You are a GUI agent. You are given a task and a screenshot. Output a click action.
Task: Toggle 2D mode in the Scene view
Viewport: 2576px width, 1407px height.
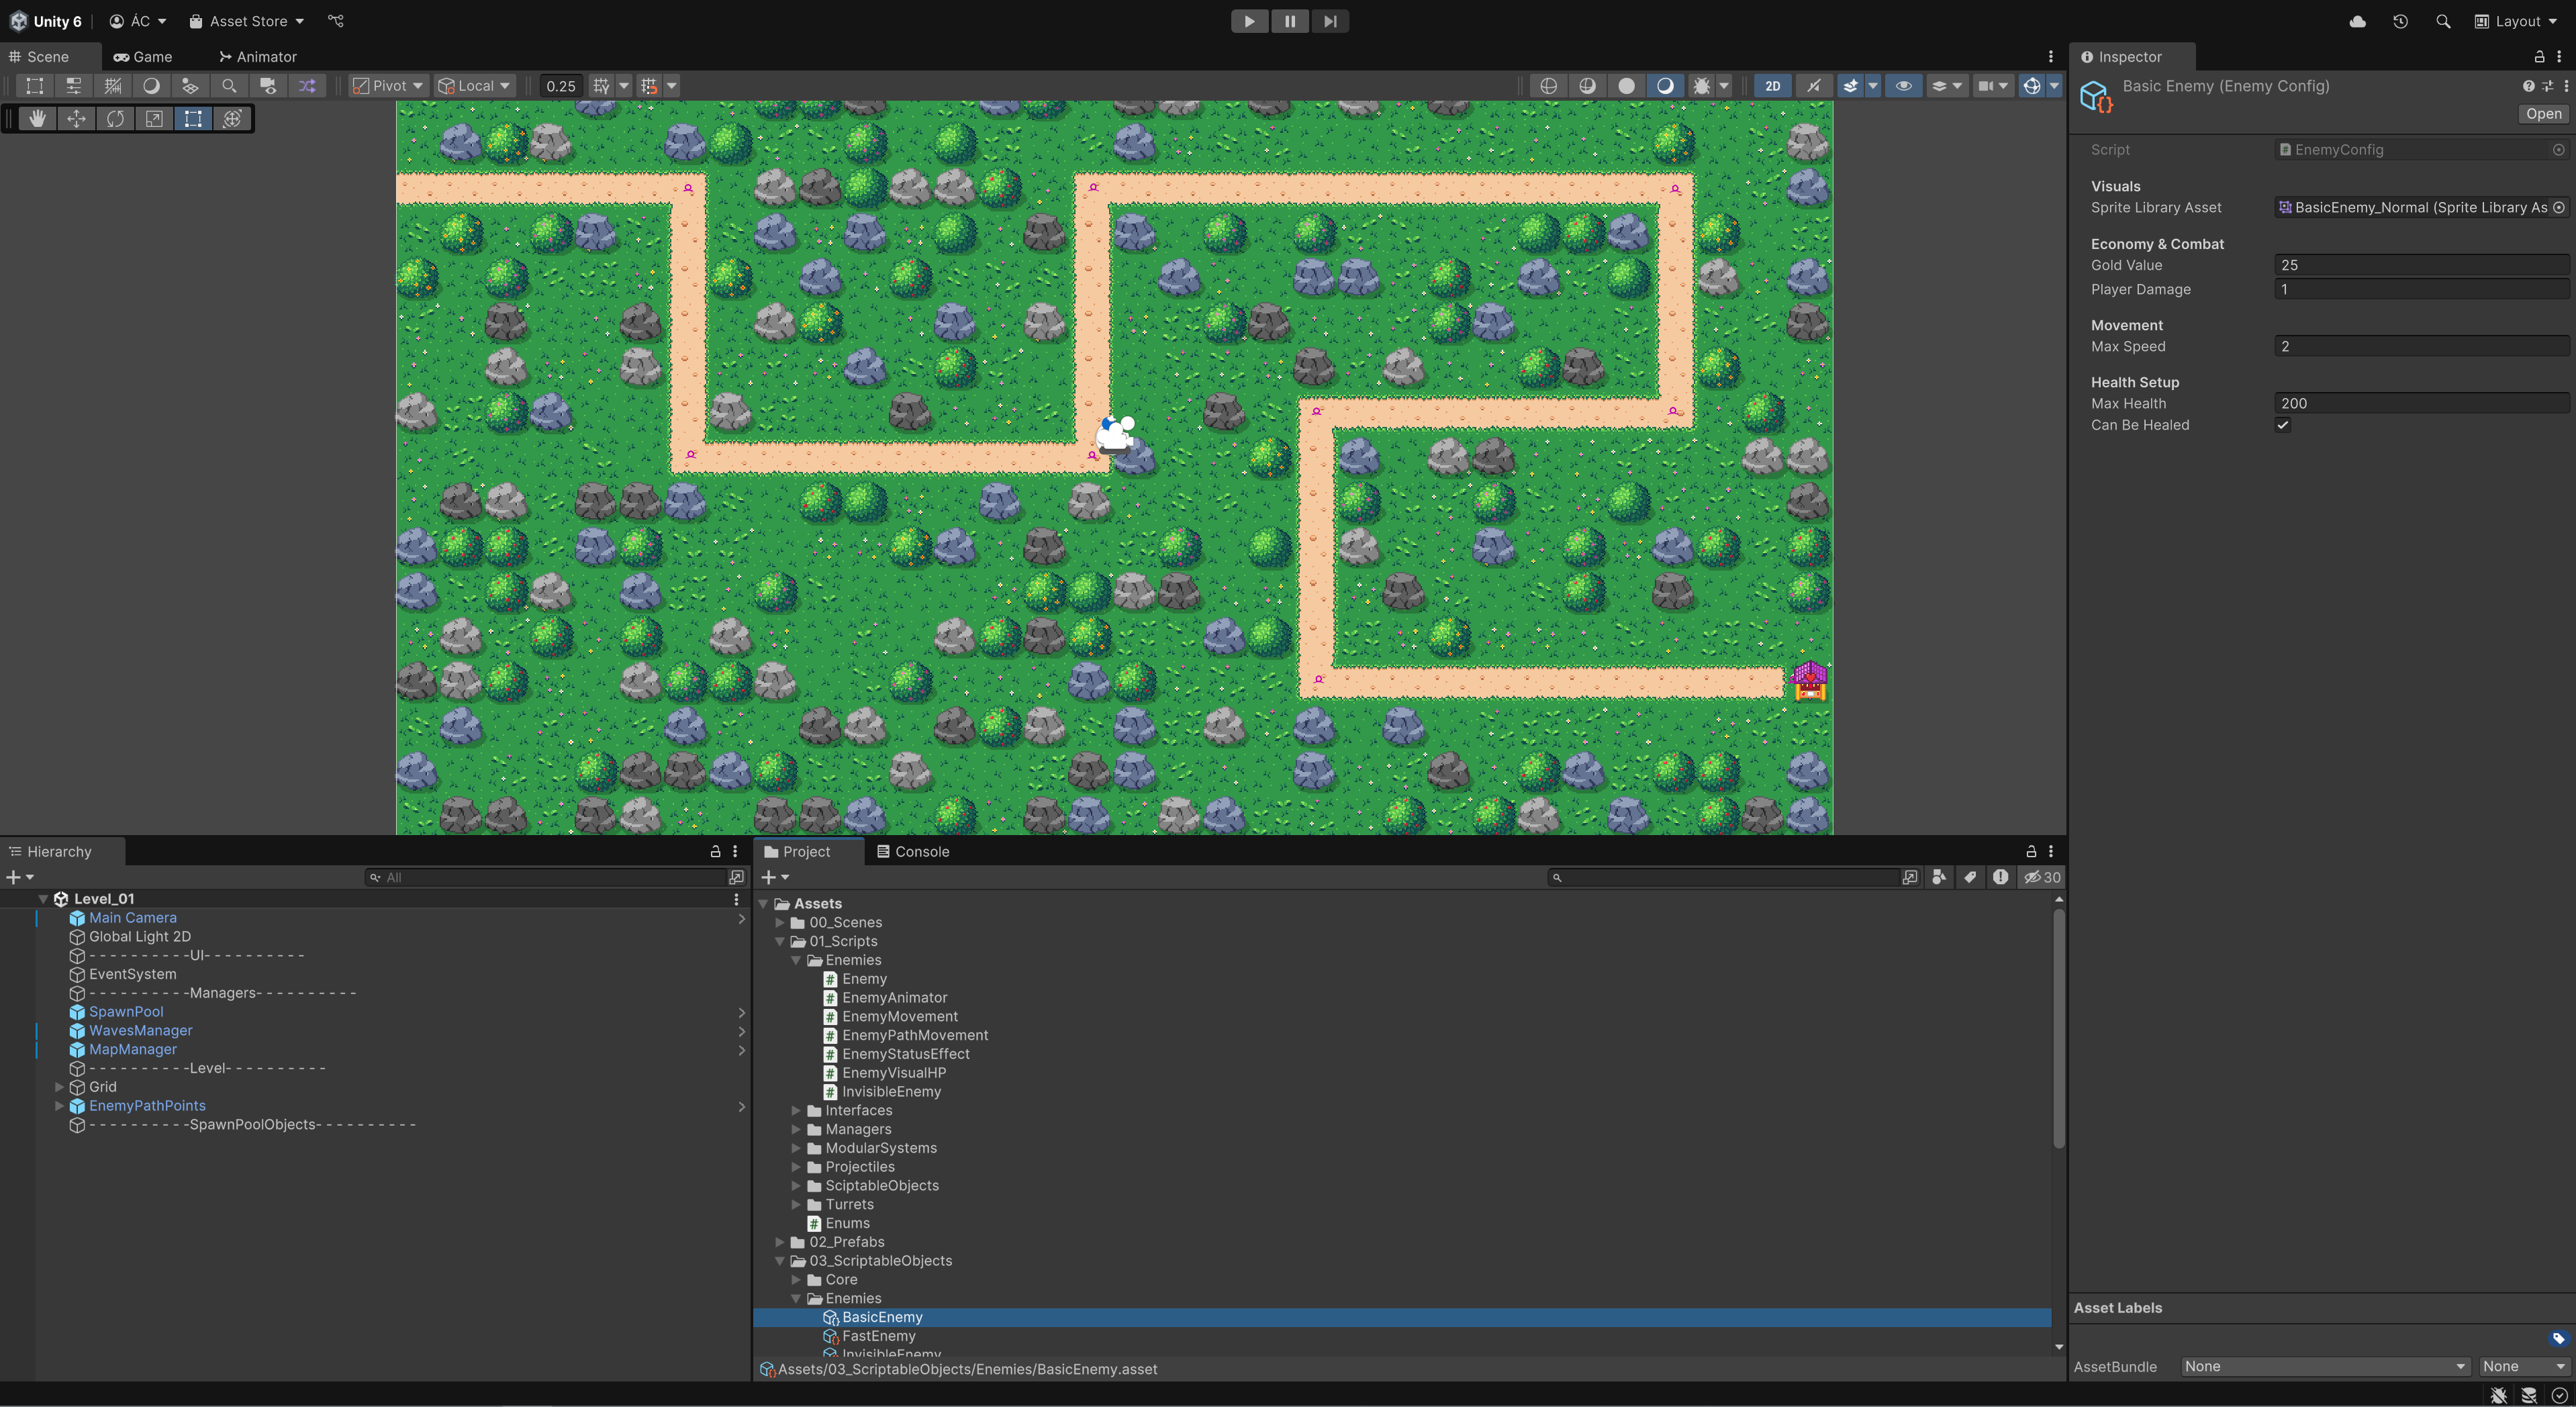click(x=1772, y=86)
